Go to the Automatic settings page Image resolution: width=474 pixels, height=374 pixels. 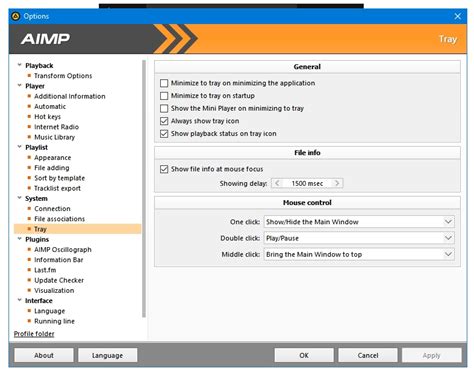50,106
